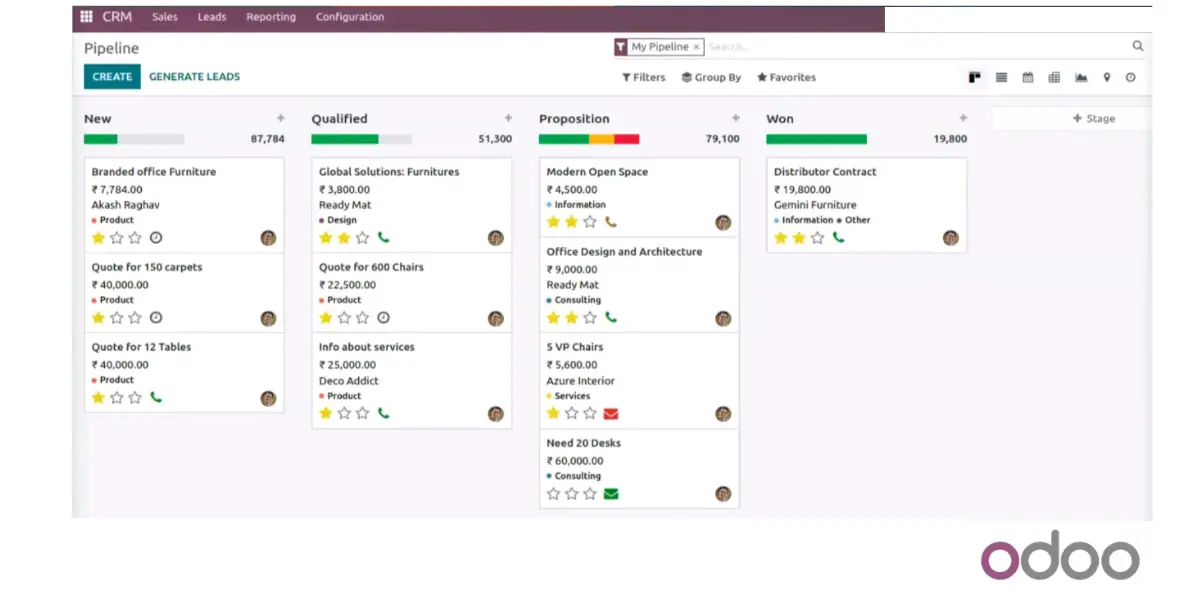Click the Akash Raghav customer name
Viewport: 1200px width, 600px height.
(x=125, y=205)
